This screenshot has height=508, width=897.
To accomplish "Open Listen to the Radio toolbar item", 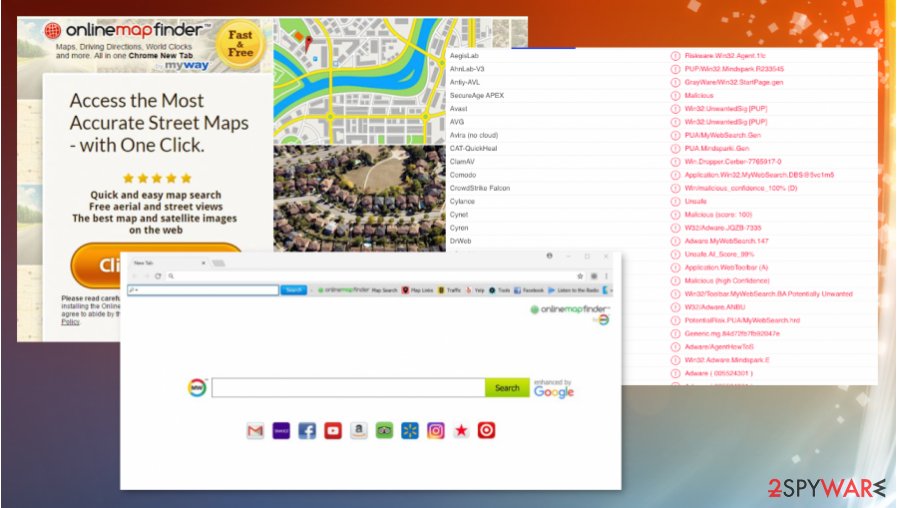I will pyautogui.click(x=573, y=290).
